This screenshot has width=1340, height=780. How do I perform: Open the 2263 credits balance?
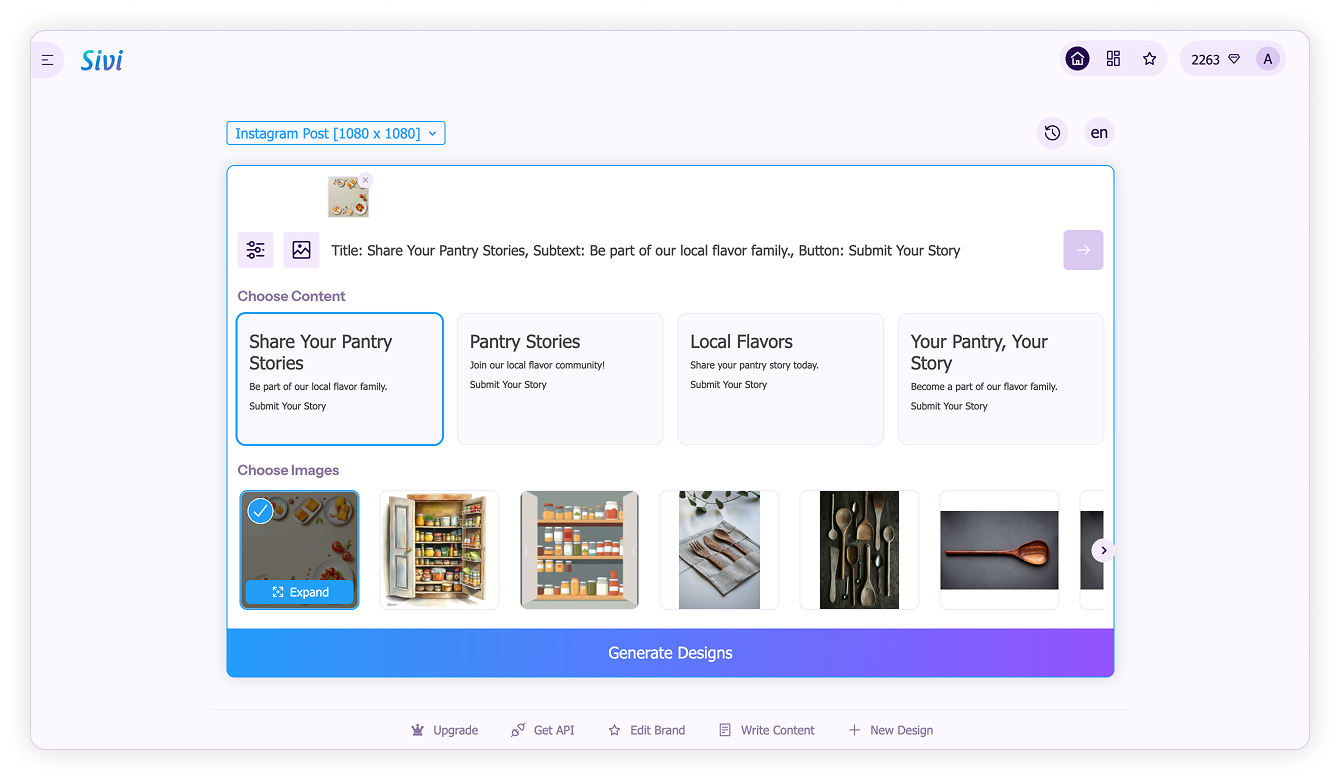pos(1215,59)
